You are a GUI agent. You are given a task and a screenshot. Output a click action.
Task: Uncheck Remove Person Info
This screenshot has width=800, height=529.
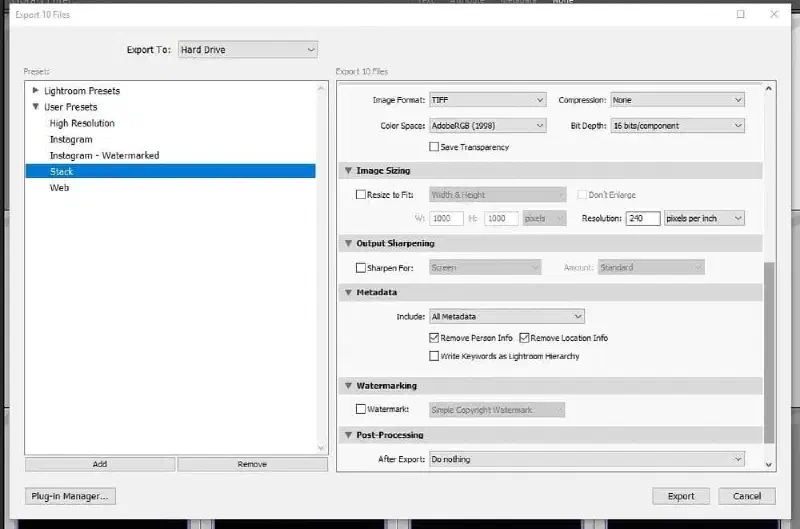(434, 338)
